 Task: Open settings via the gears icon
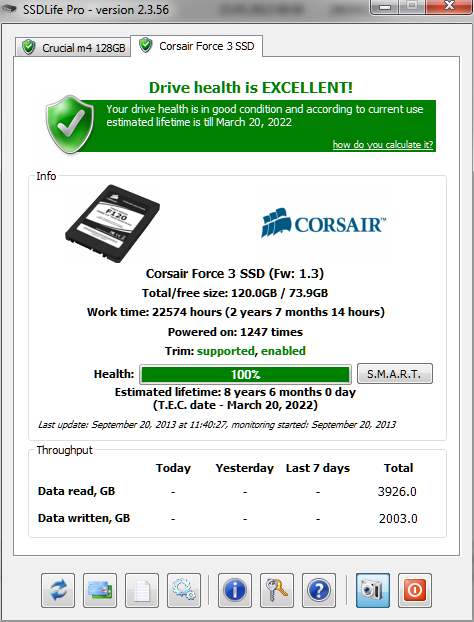pyautogui.click(x=184, y=590)
